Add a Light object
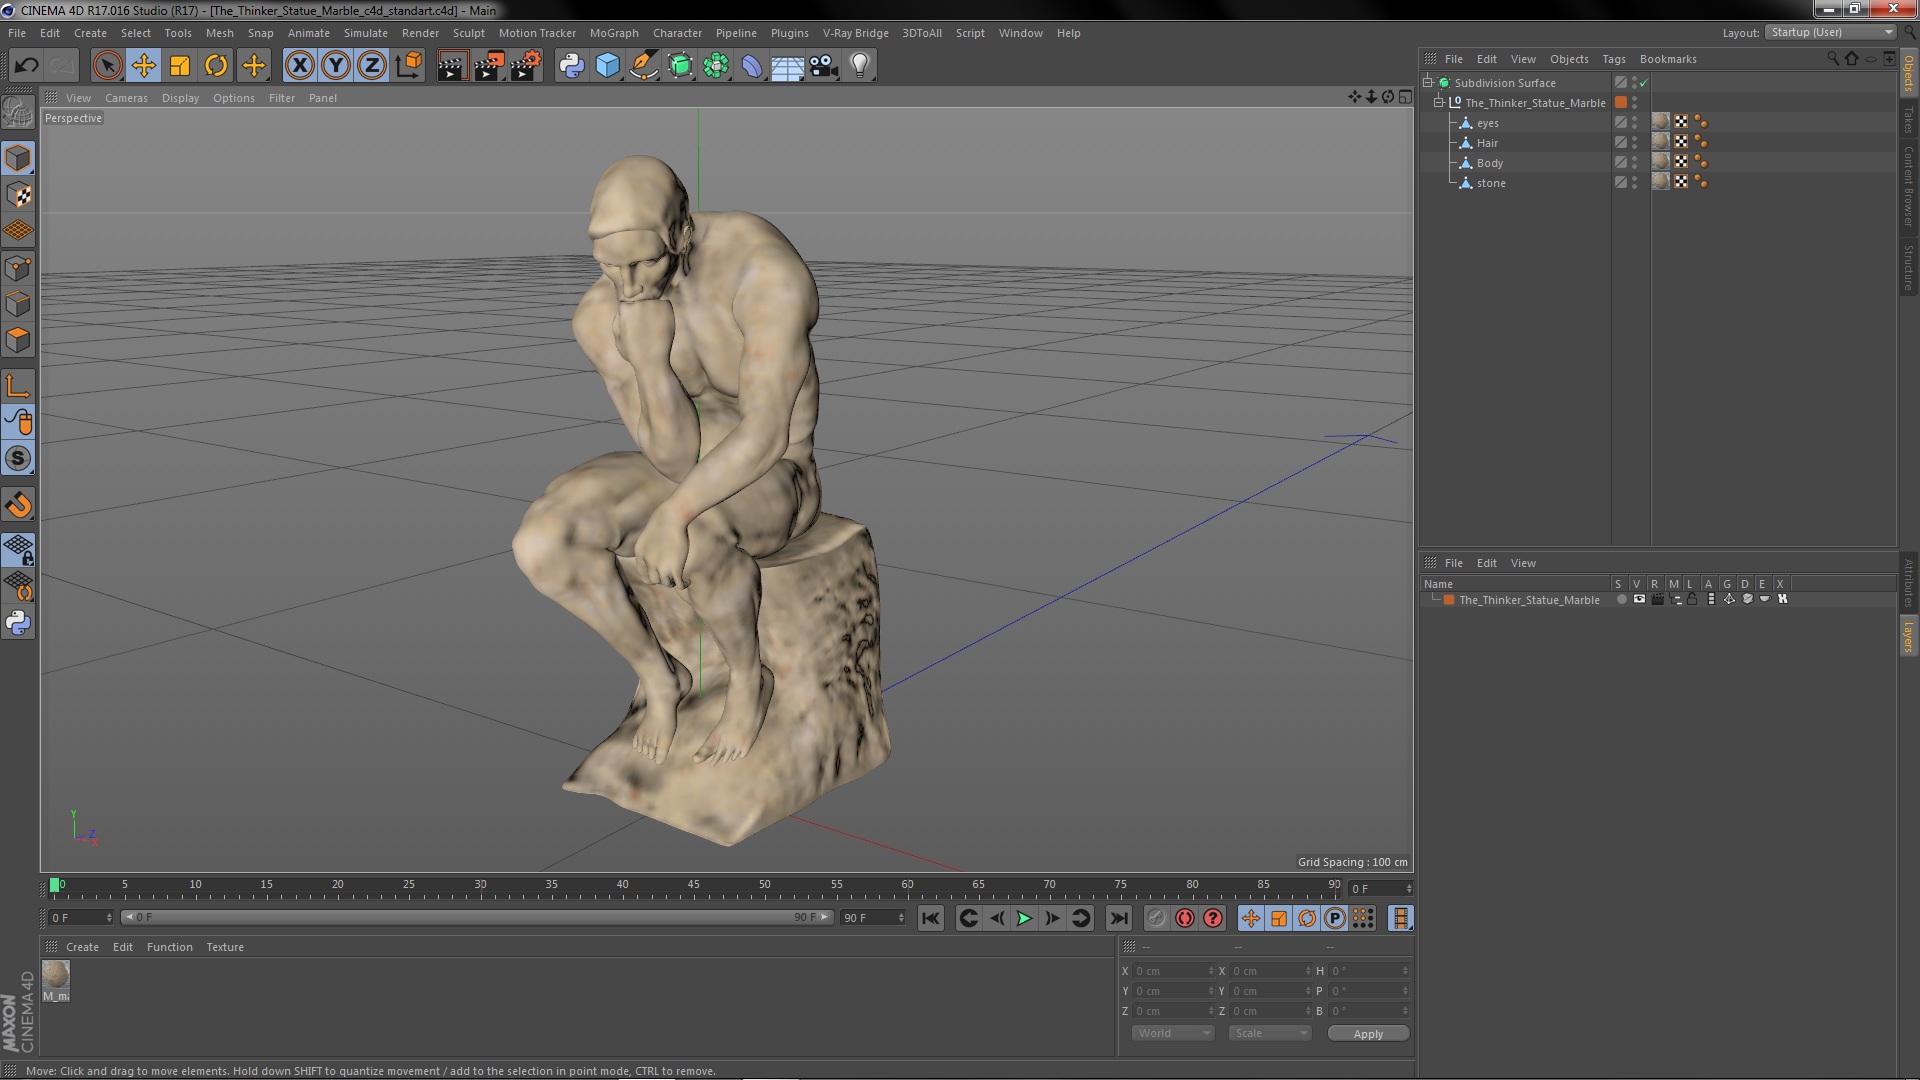The height and width of the screenshot is (1080, 1920). coord(860,66)
